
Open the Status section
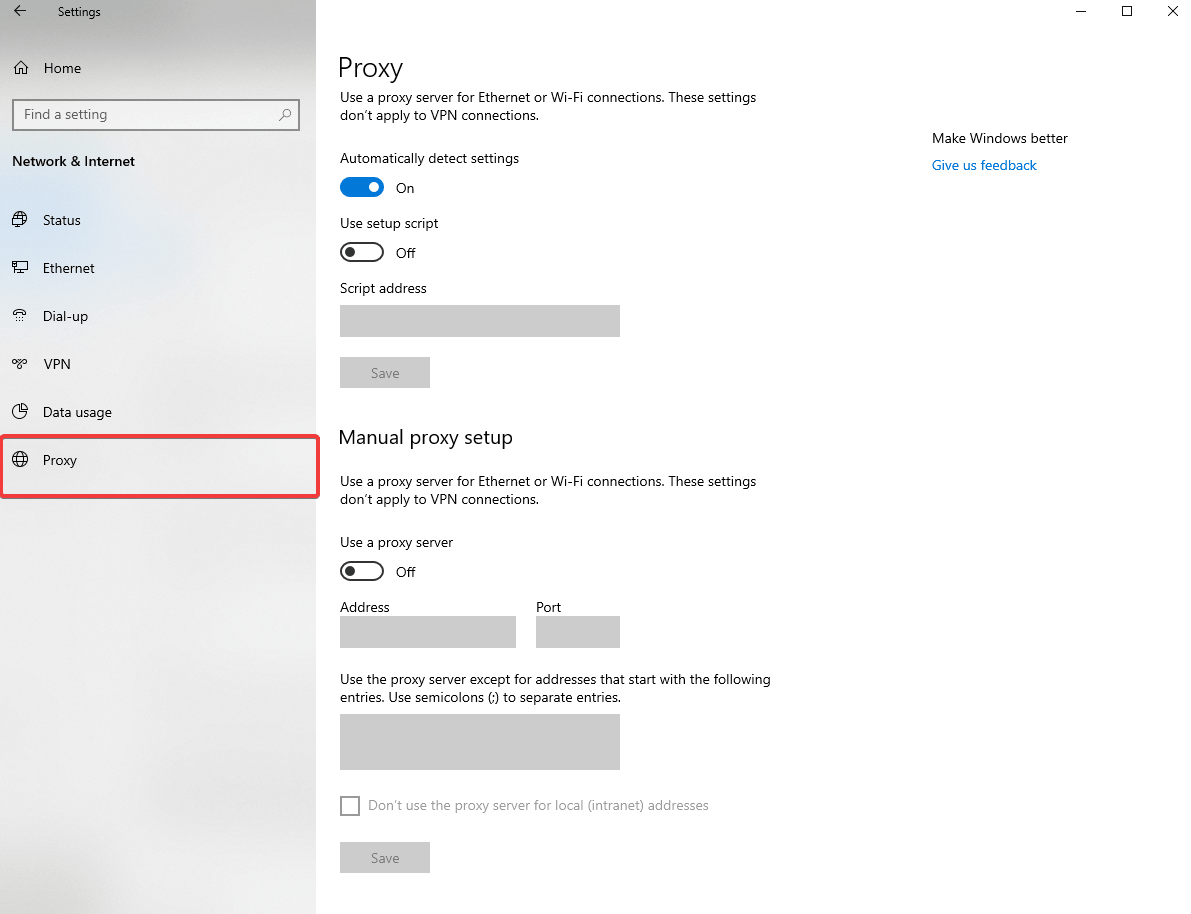pyautogui.click(x=158, y=220)
